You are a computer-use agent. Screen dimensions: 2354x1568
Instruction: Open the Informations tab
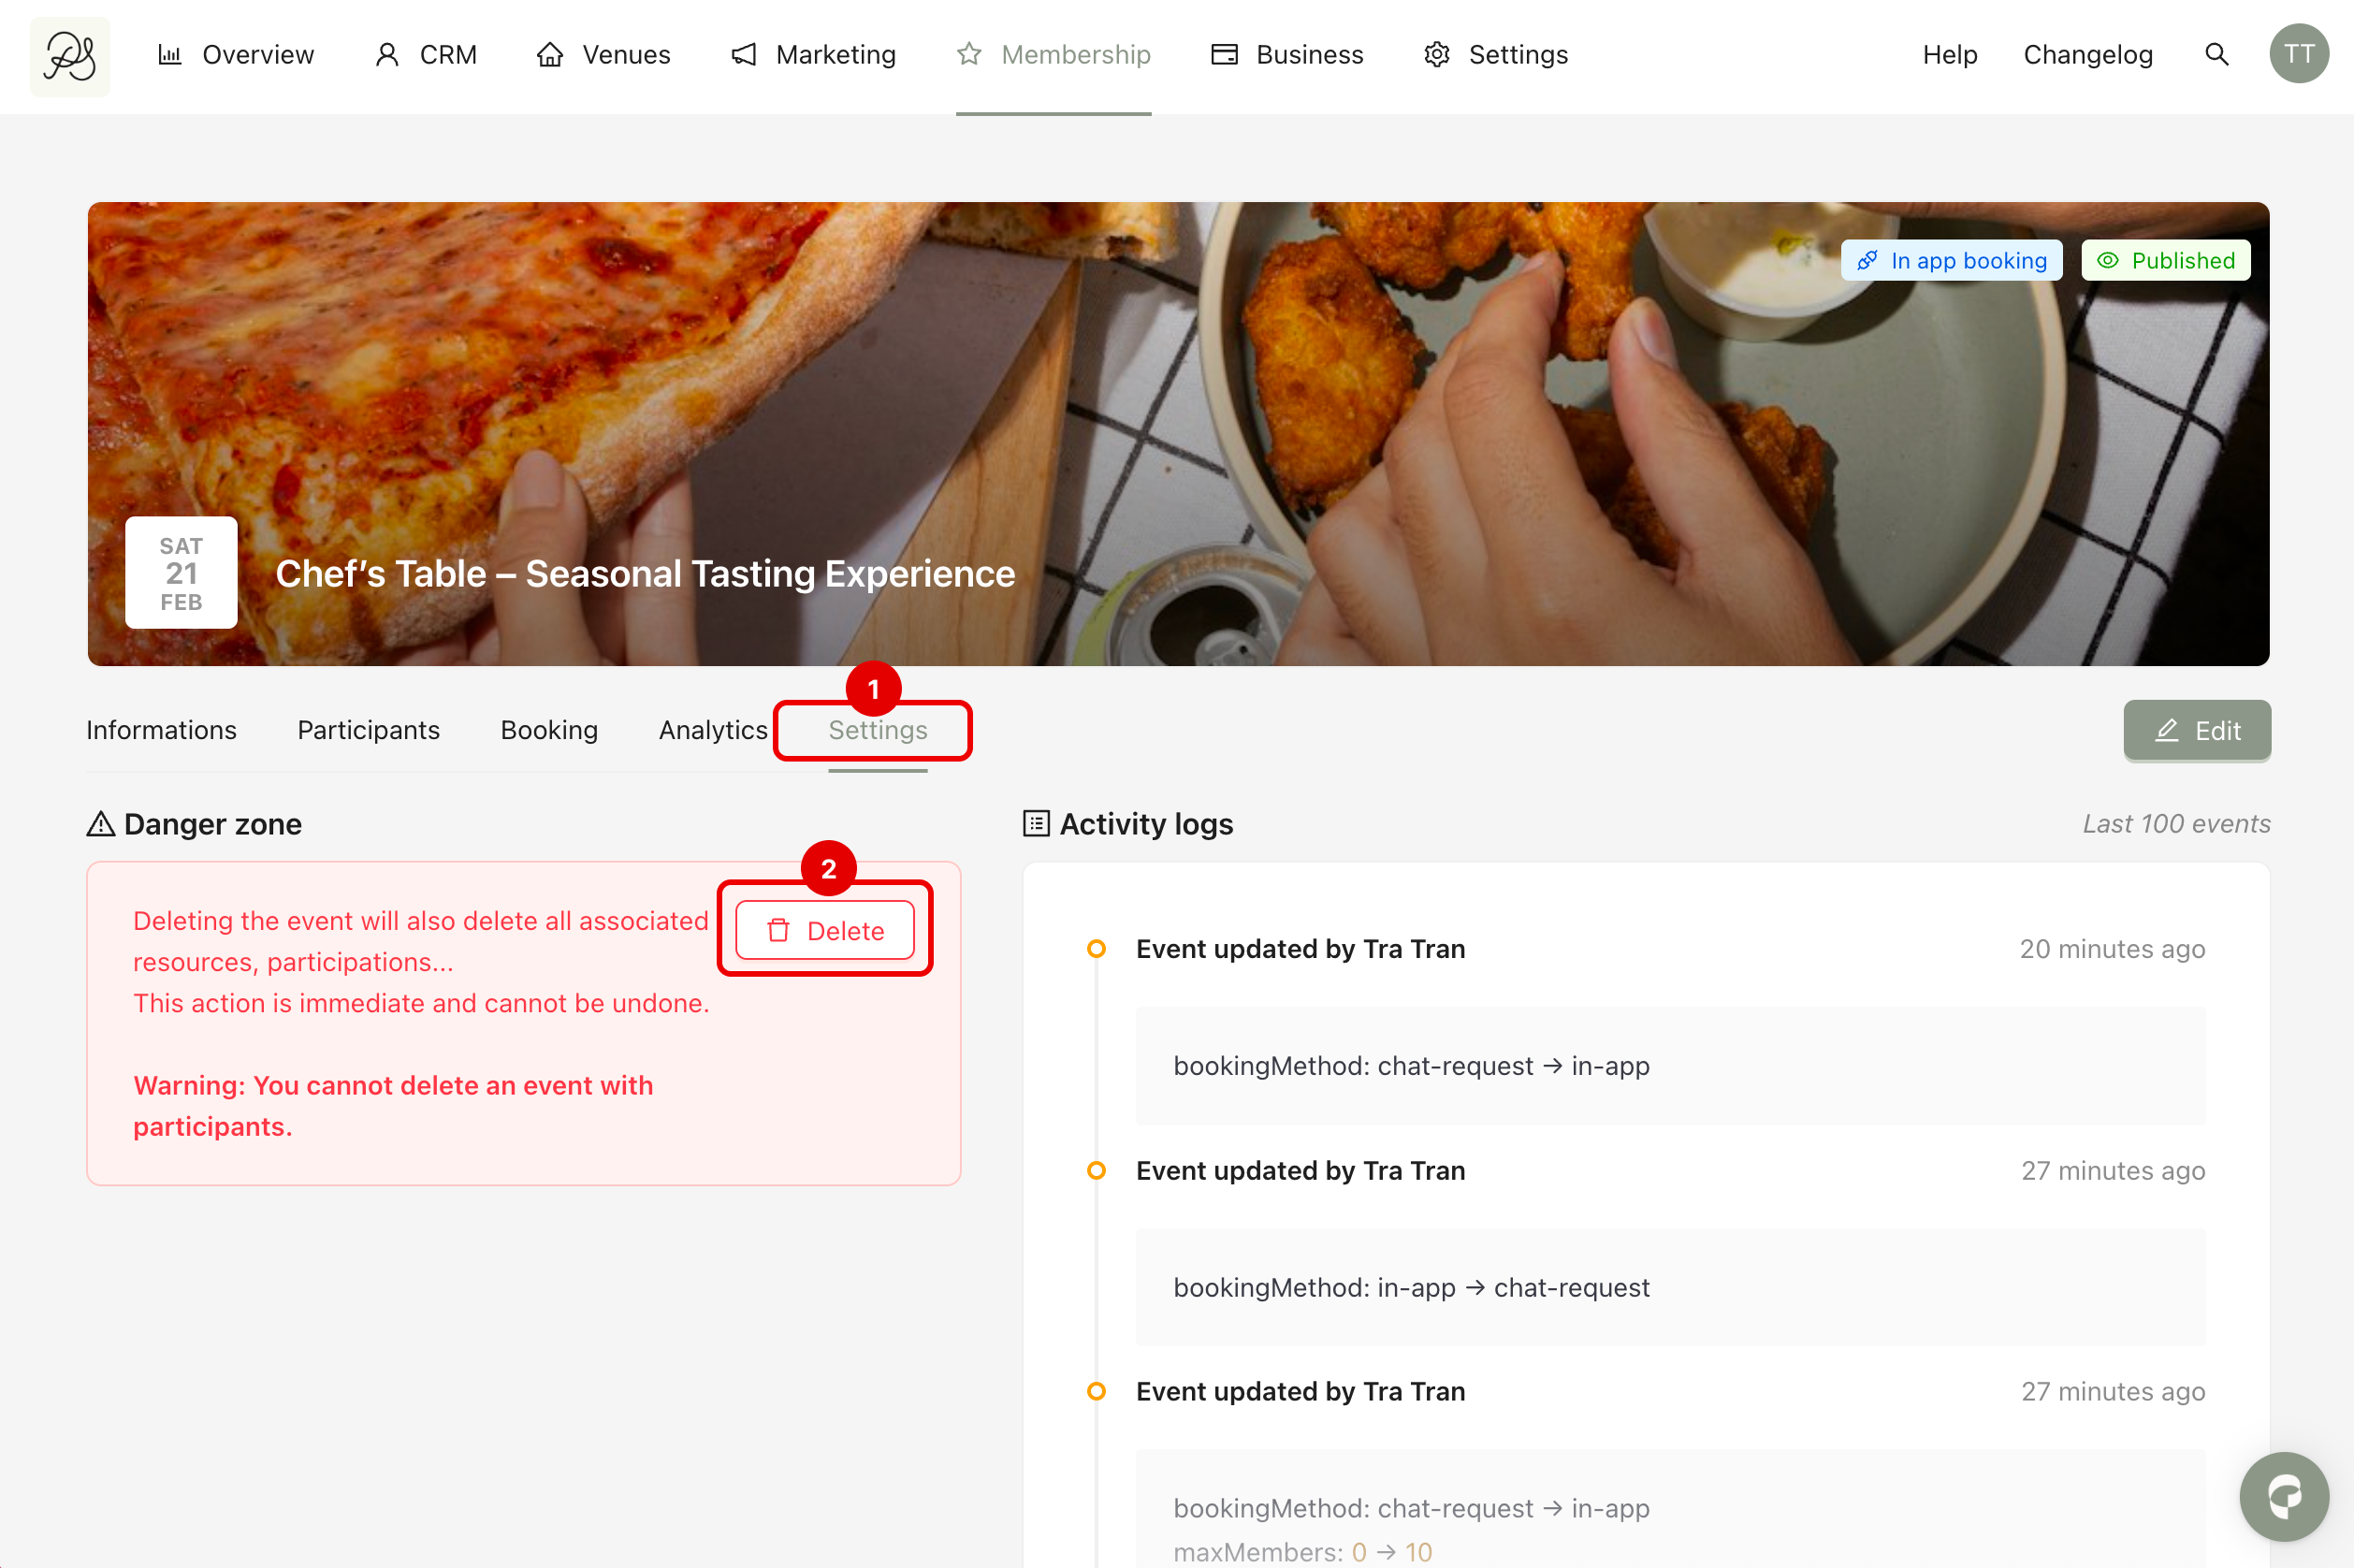click(x=161, y=730)
